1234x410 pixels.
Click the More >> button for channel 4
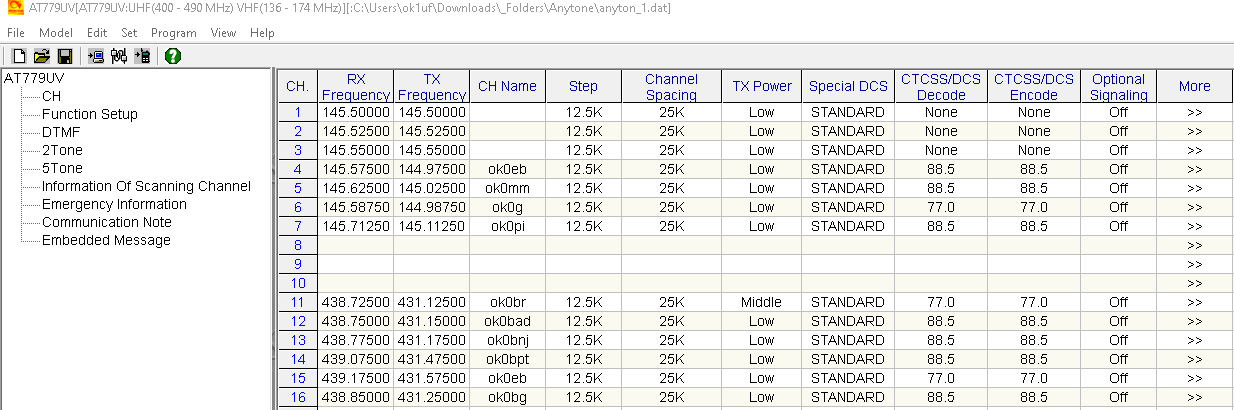pyautogui.click(x=1194, y=169)
